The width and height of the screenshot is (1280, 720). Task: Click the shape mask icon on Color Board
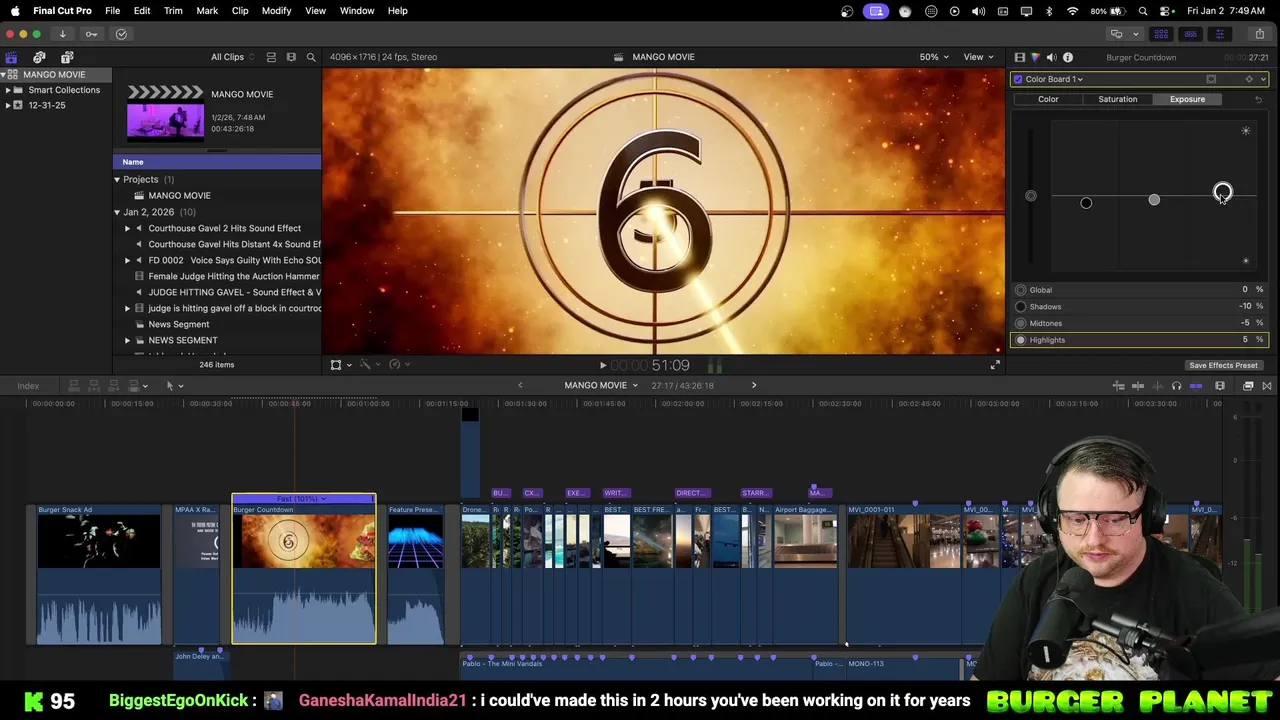coord(1211,79)
